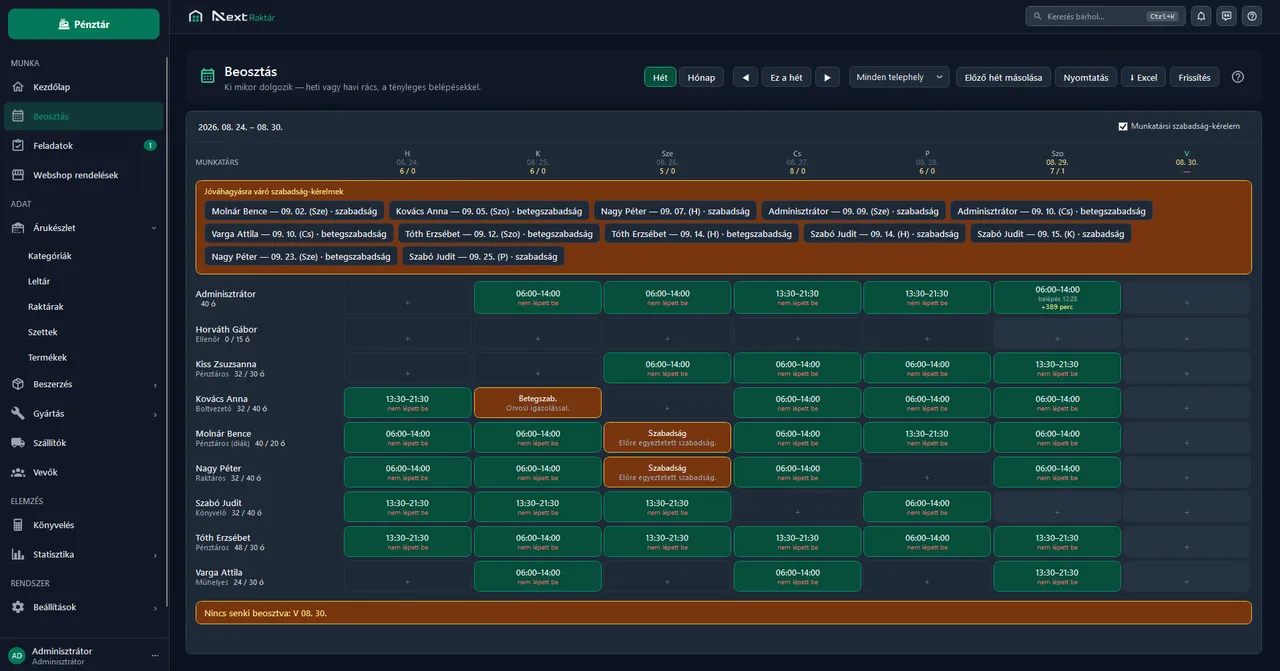
Task: Open Kovács Anna's orange Betegszab. cell
Action: tap(538, 402)
